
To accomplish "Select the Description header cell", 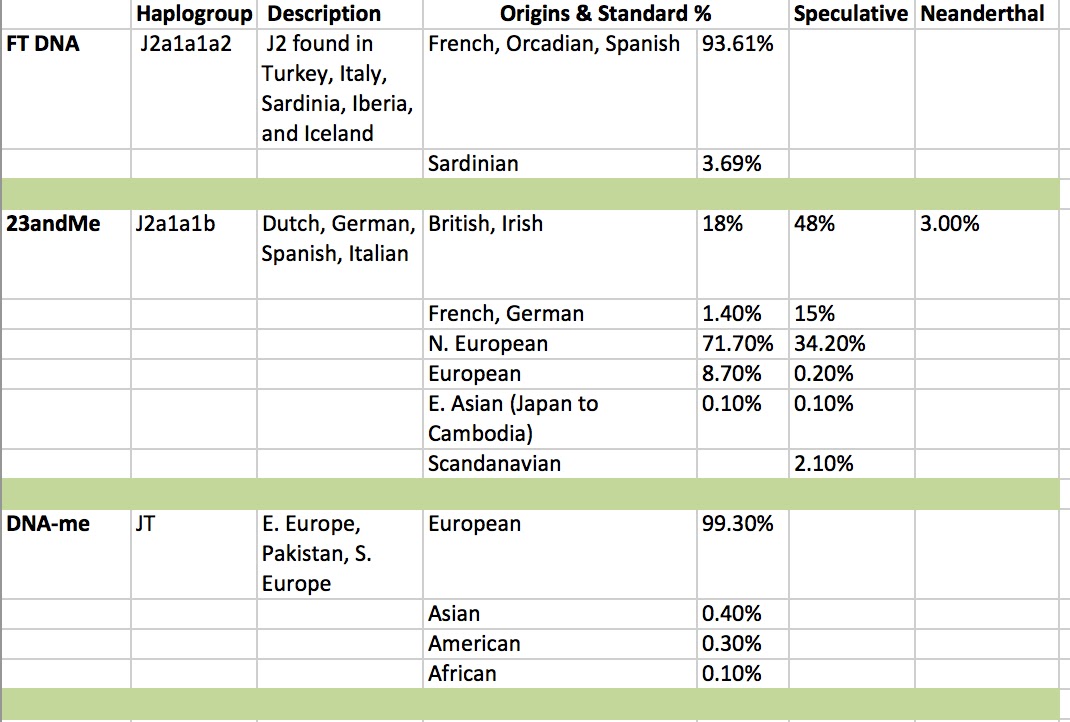I will point(324,14).
